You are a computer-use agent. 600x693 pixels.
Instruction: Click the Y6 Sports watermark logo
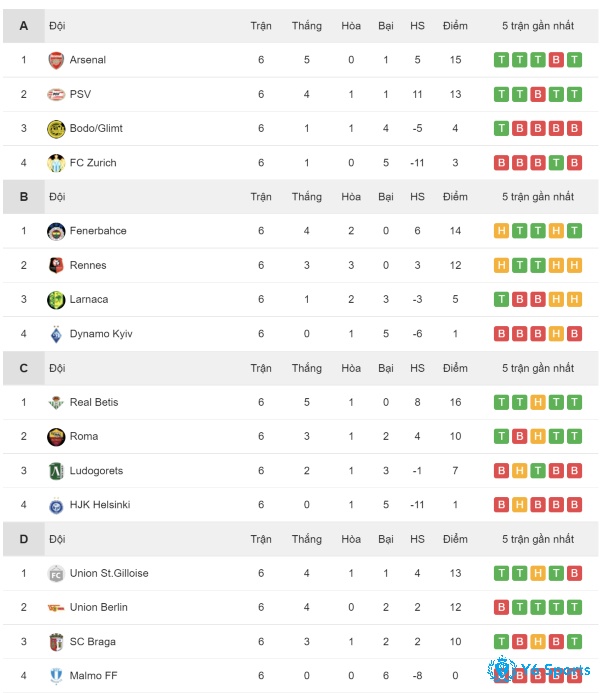coord(539,670)
